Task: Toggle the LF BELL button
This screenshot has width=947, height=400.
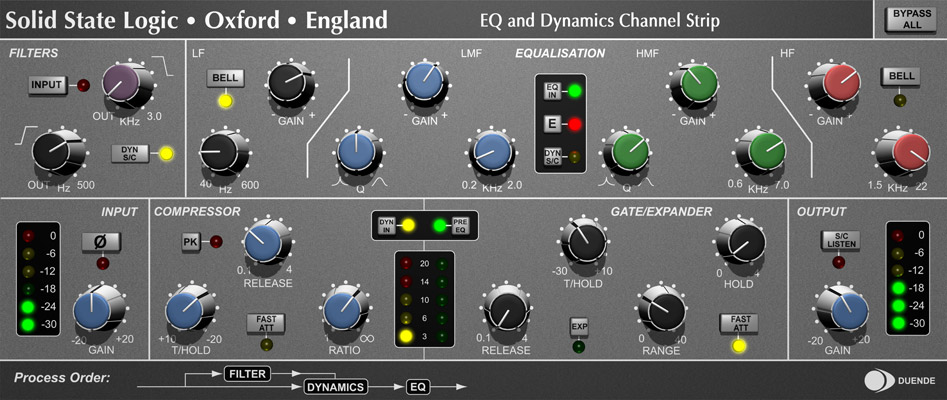Action: (x=225, y=78)
